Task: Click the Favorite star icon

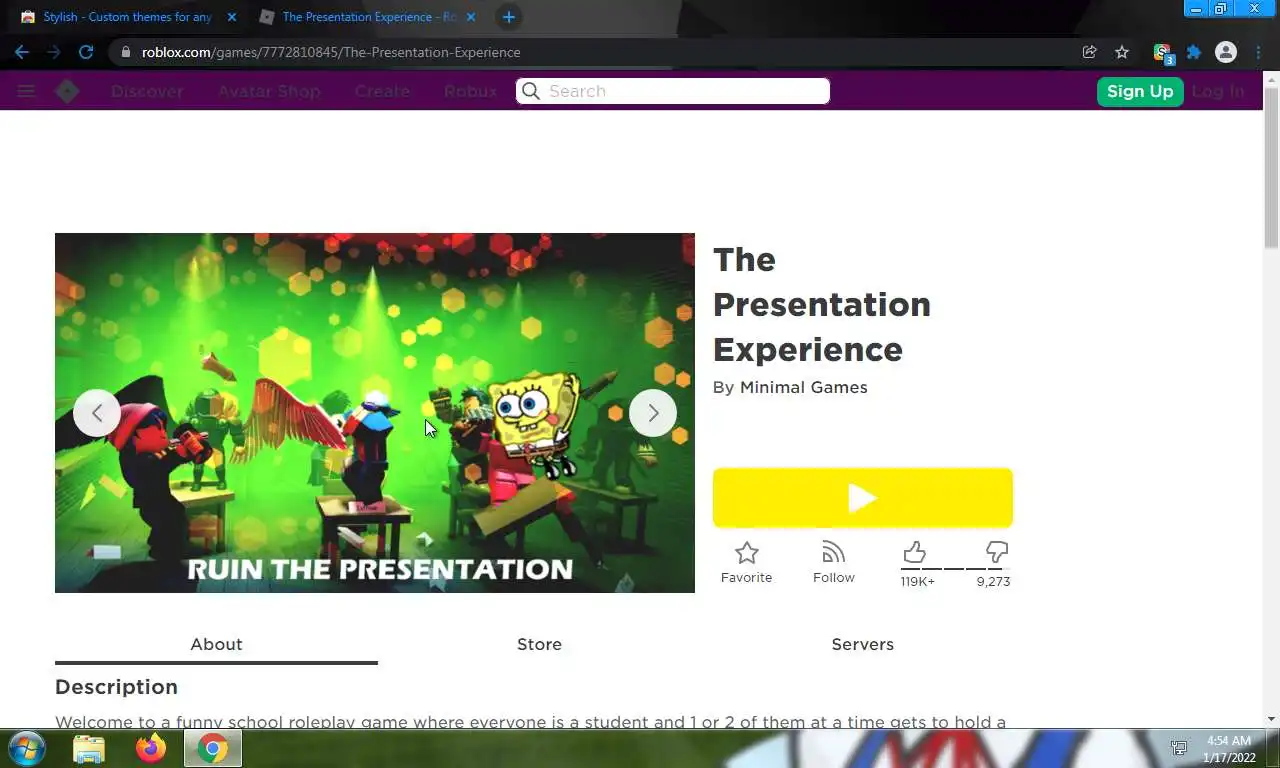Action: coord(746,552)
